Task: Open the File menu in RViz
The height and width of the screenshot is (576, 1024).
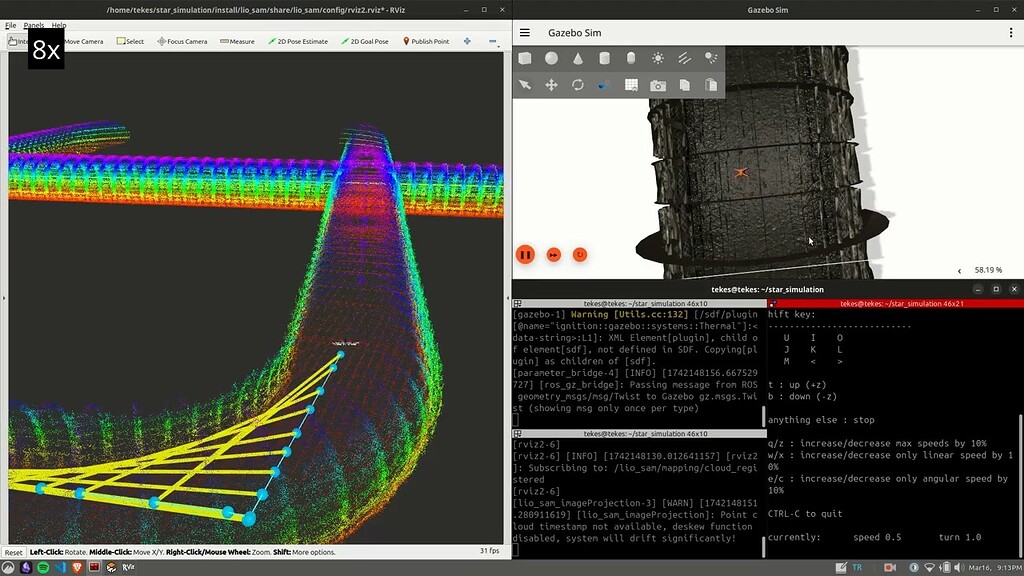Action: (x=10, y=25)
